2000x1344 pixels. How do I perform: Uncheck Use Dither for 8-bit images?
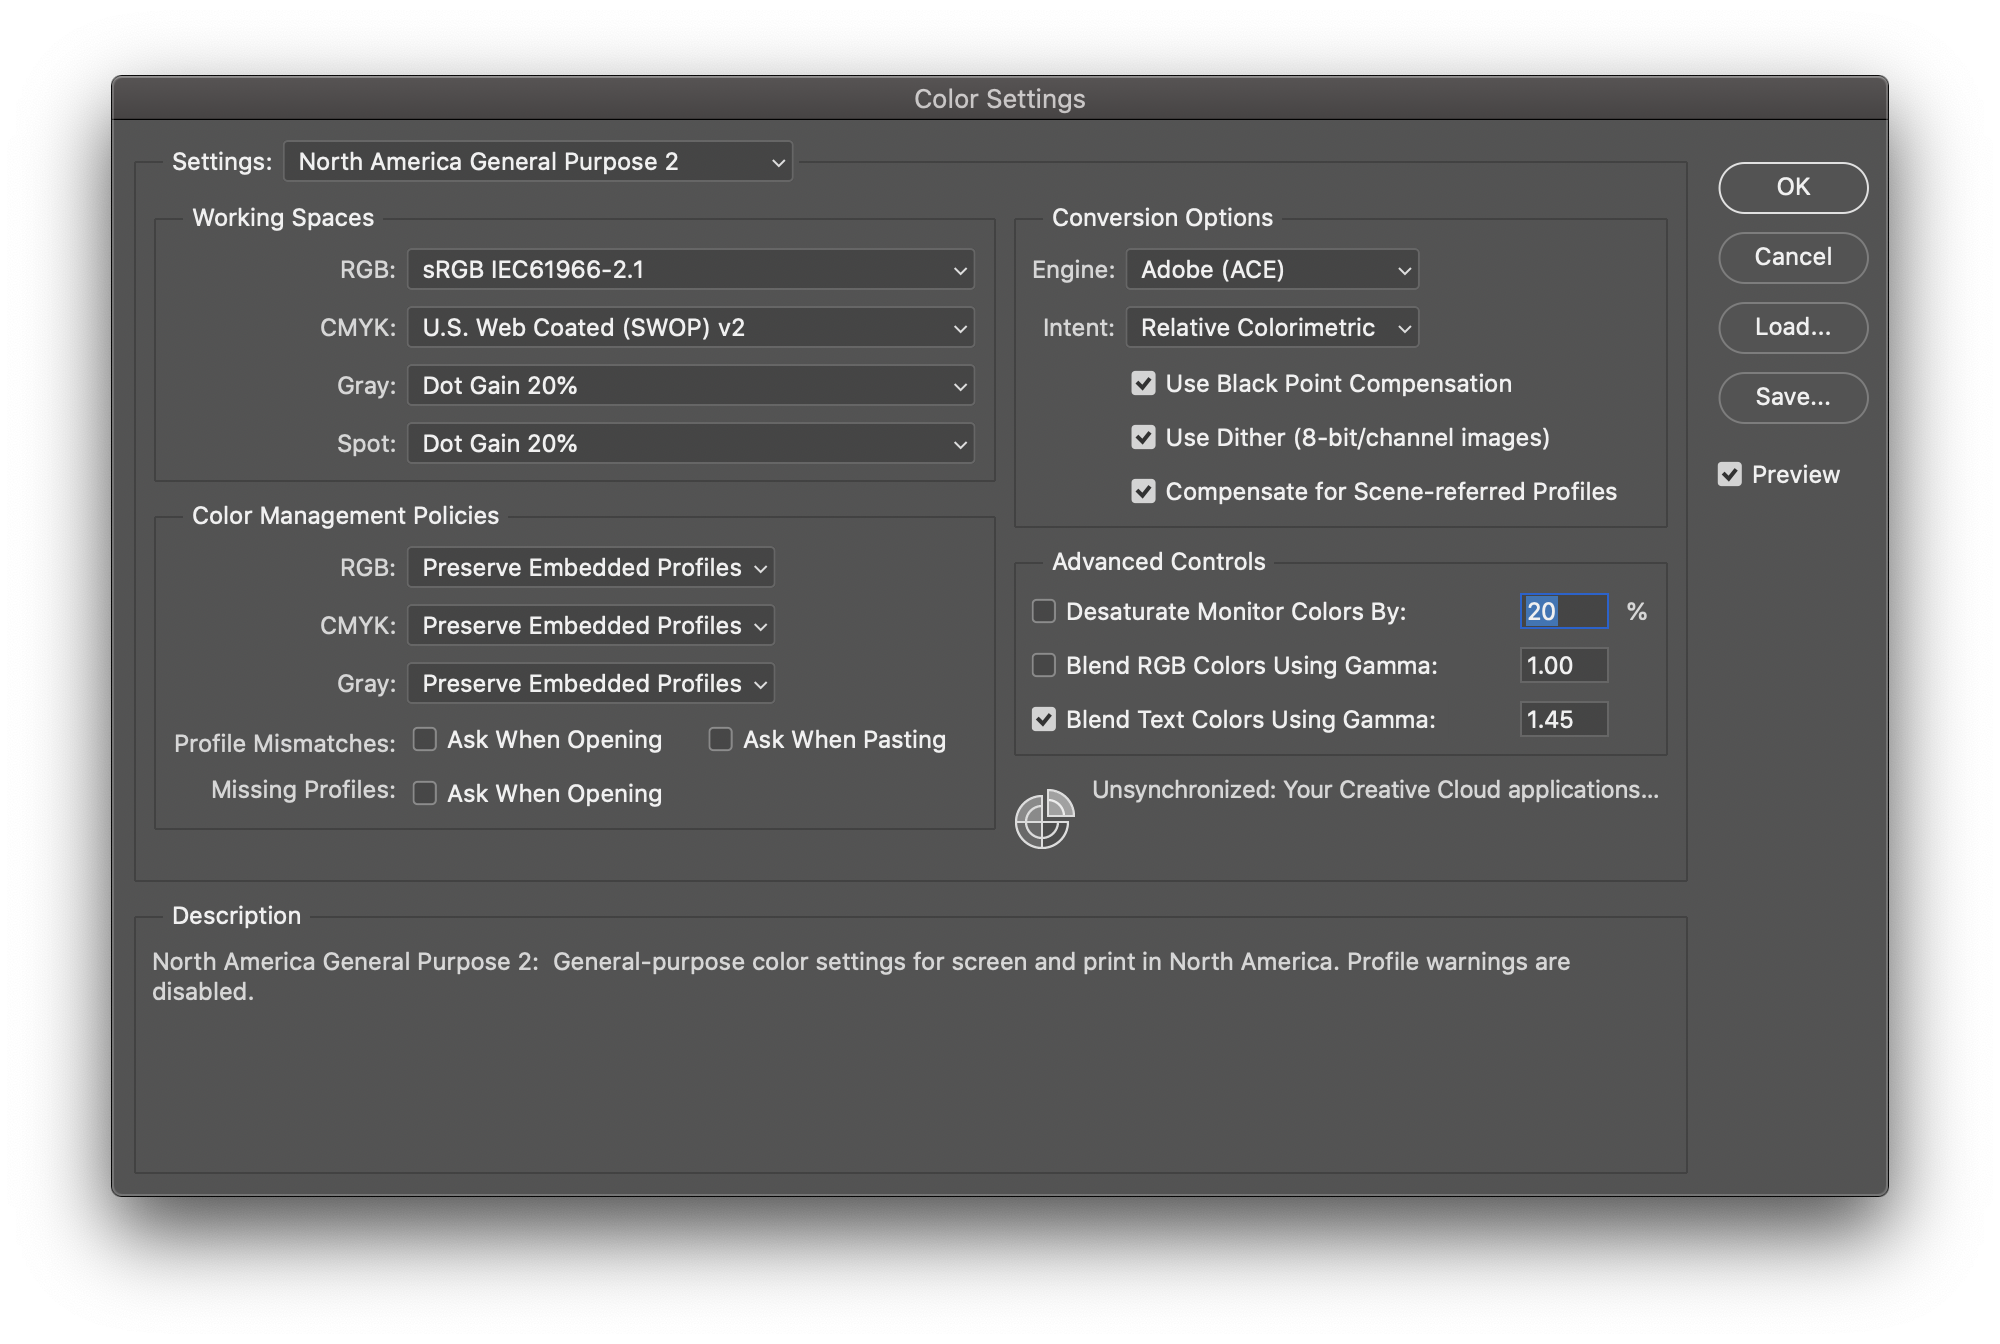click(x=1143, y=437)
